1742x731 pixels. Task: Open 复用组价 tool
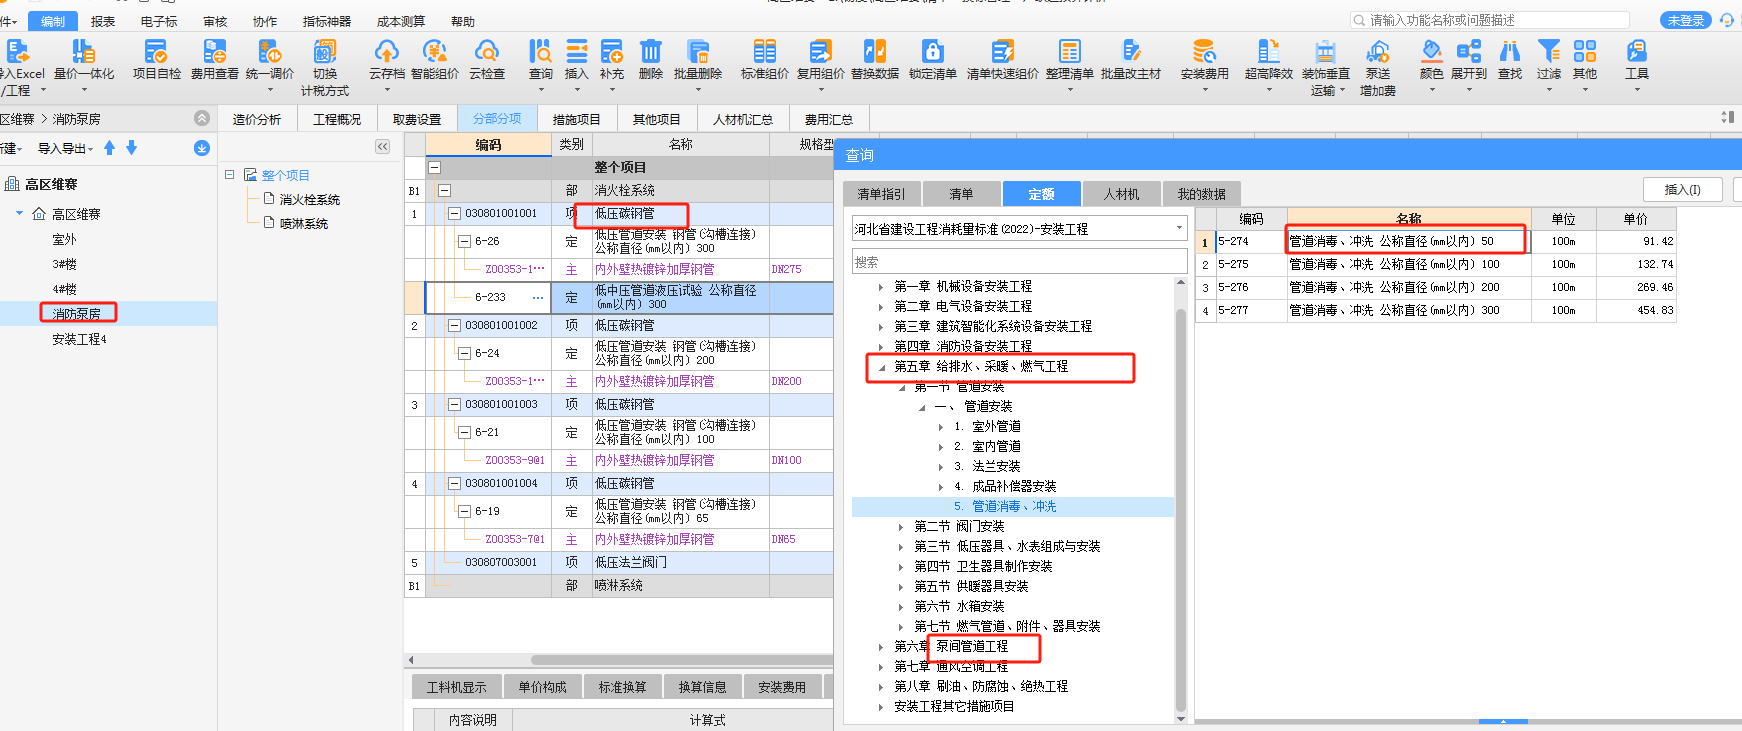[x=821, y=60]
